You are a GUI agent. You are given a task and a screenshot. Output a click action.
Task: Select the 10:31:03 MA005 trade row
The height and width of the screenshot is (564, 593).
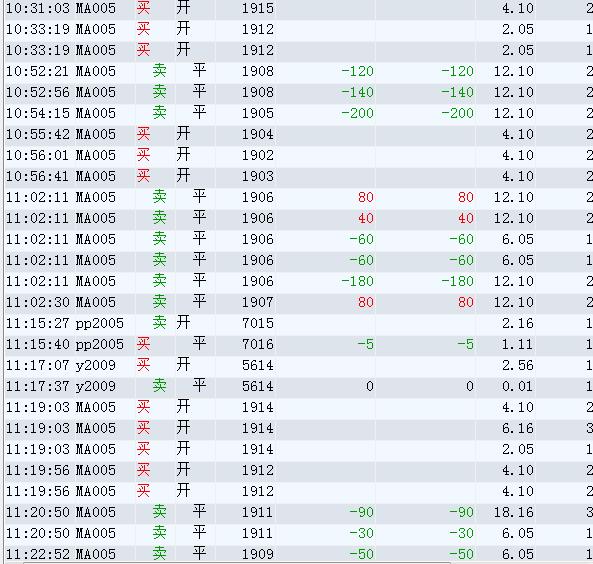299,8
